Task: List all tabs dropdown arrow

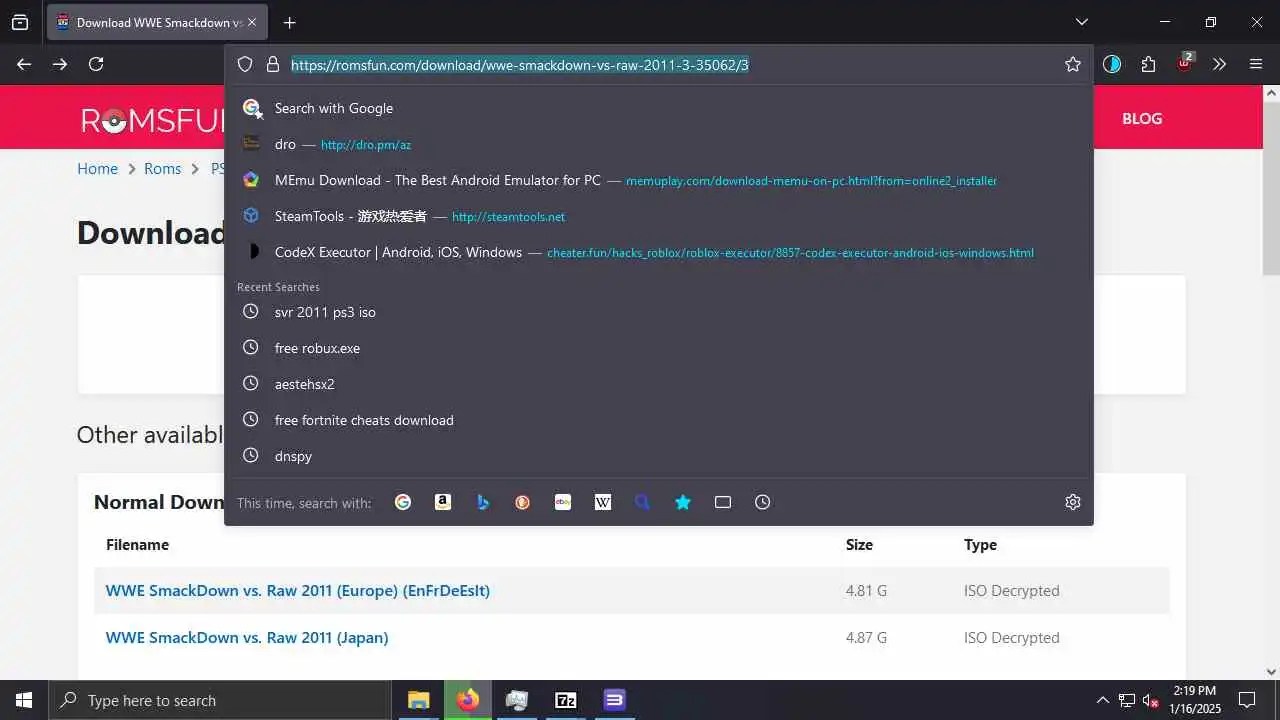Action: pos(1081,22)
